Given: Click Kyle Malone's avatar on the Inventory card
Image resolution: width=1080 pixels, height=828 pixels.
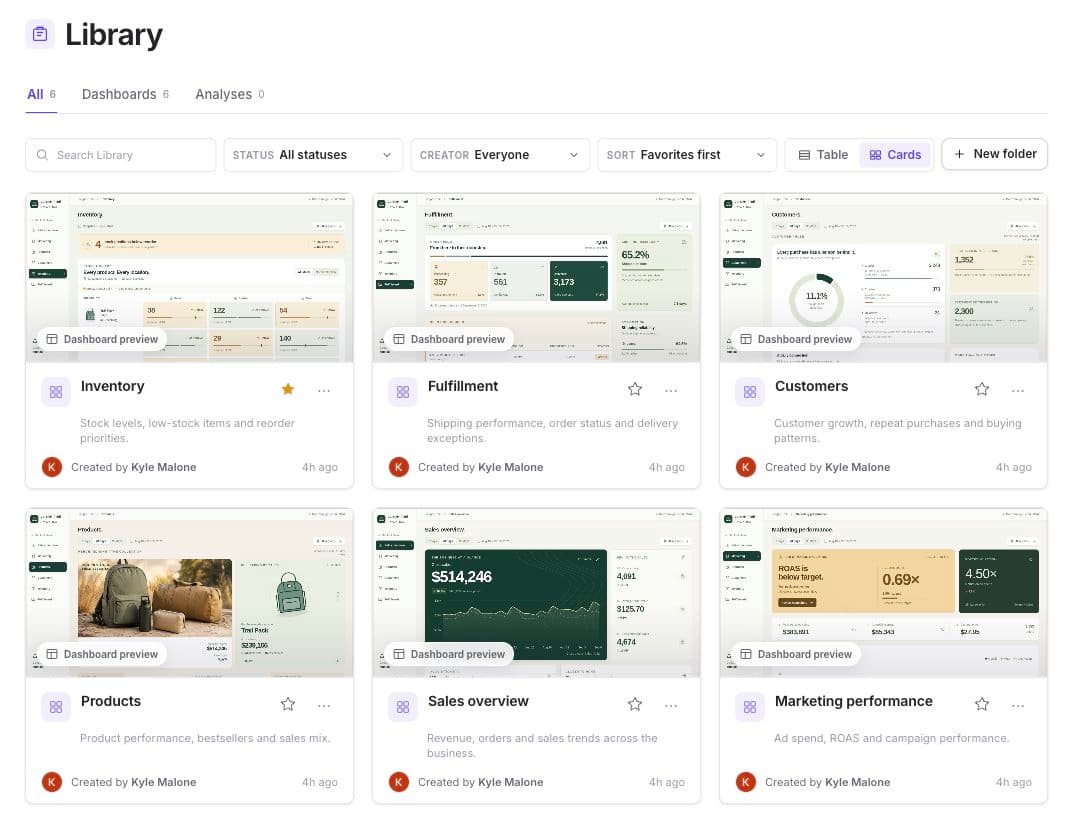Looking at the screenshot, I should 52,467.
